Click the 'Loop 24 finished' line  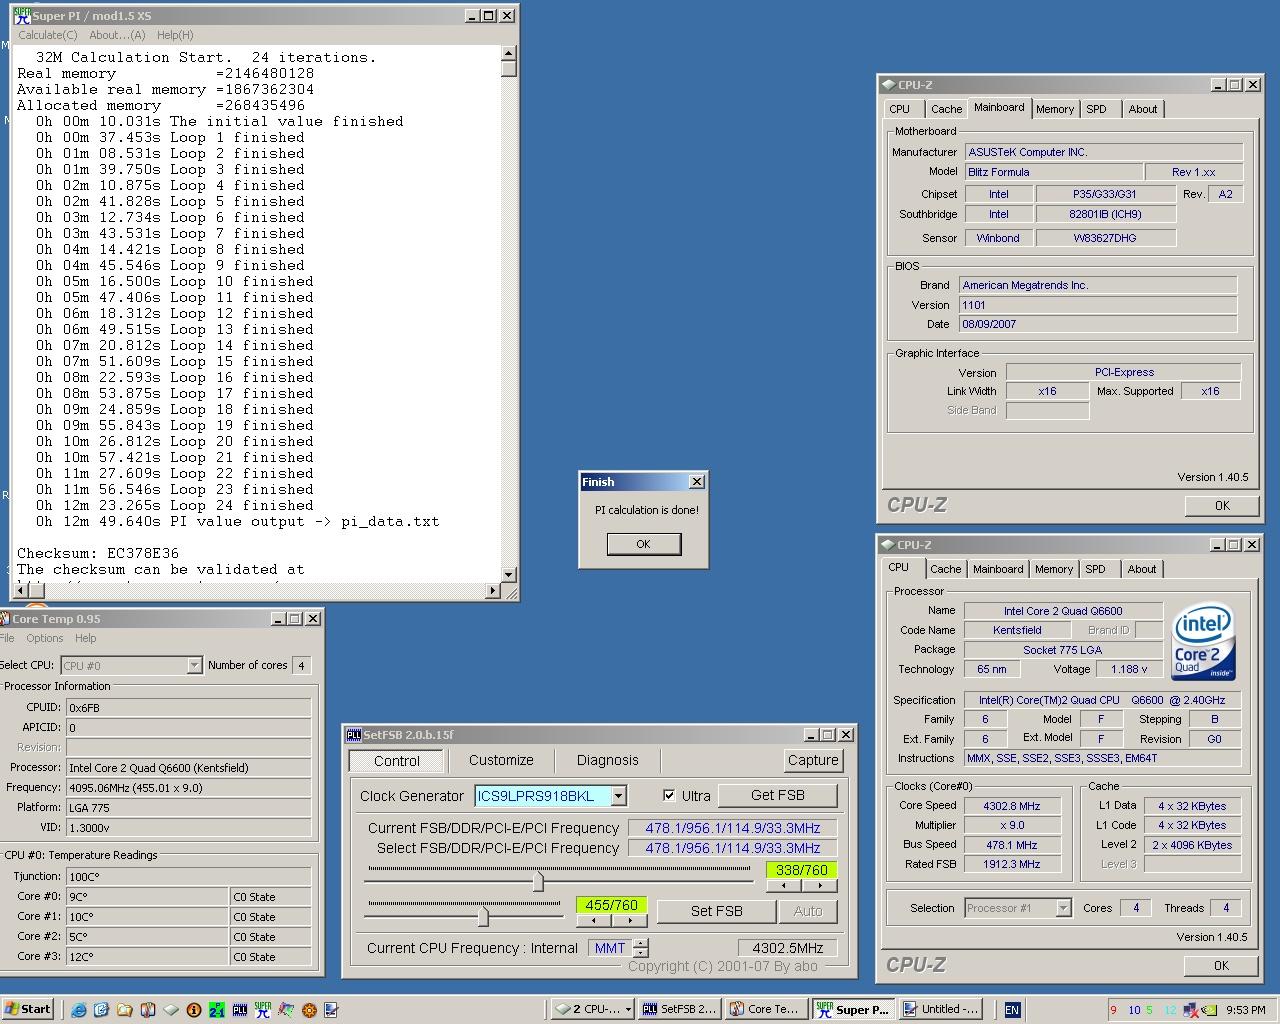(241, 505)
